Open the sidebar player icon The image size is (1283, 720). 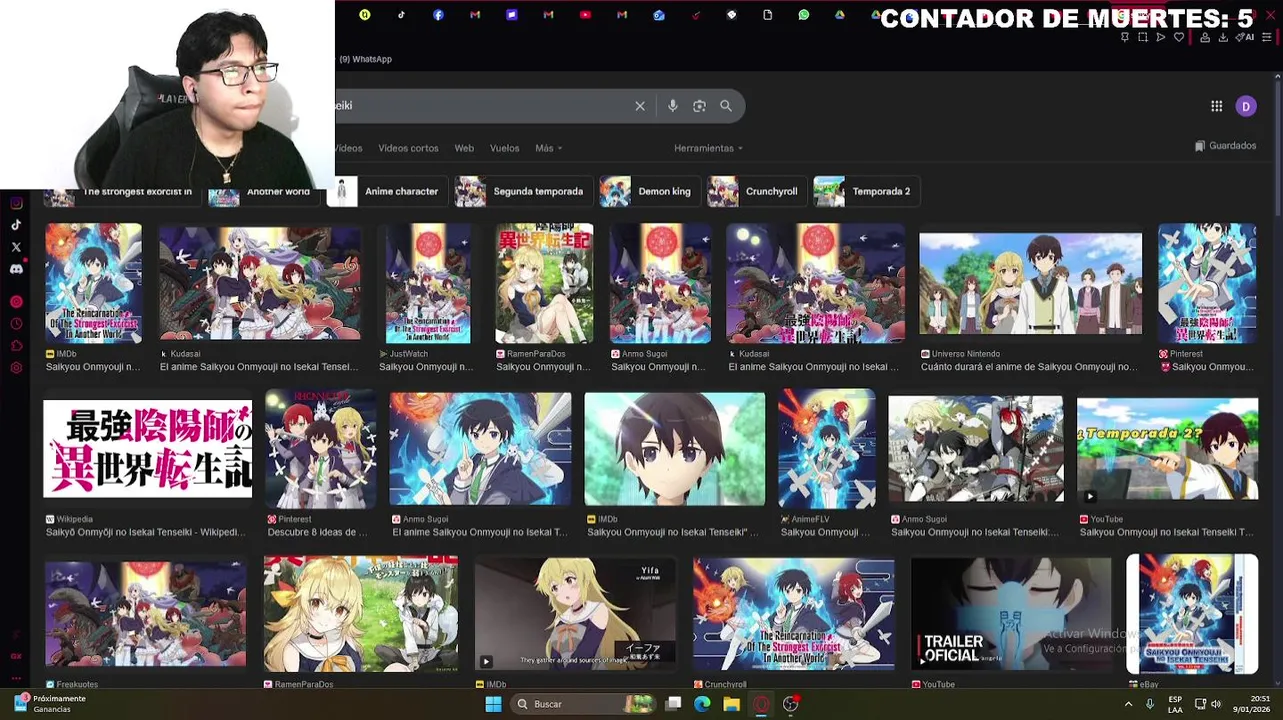point(16,302)
